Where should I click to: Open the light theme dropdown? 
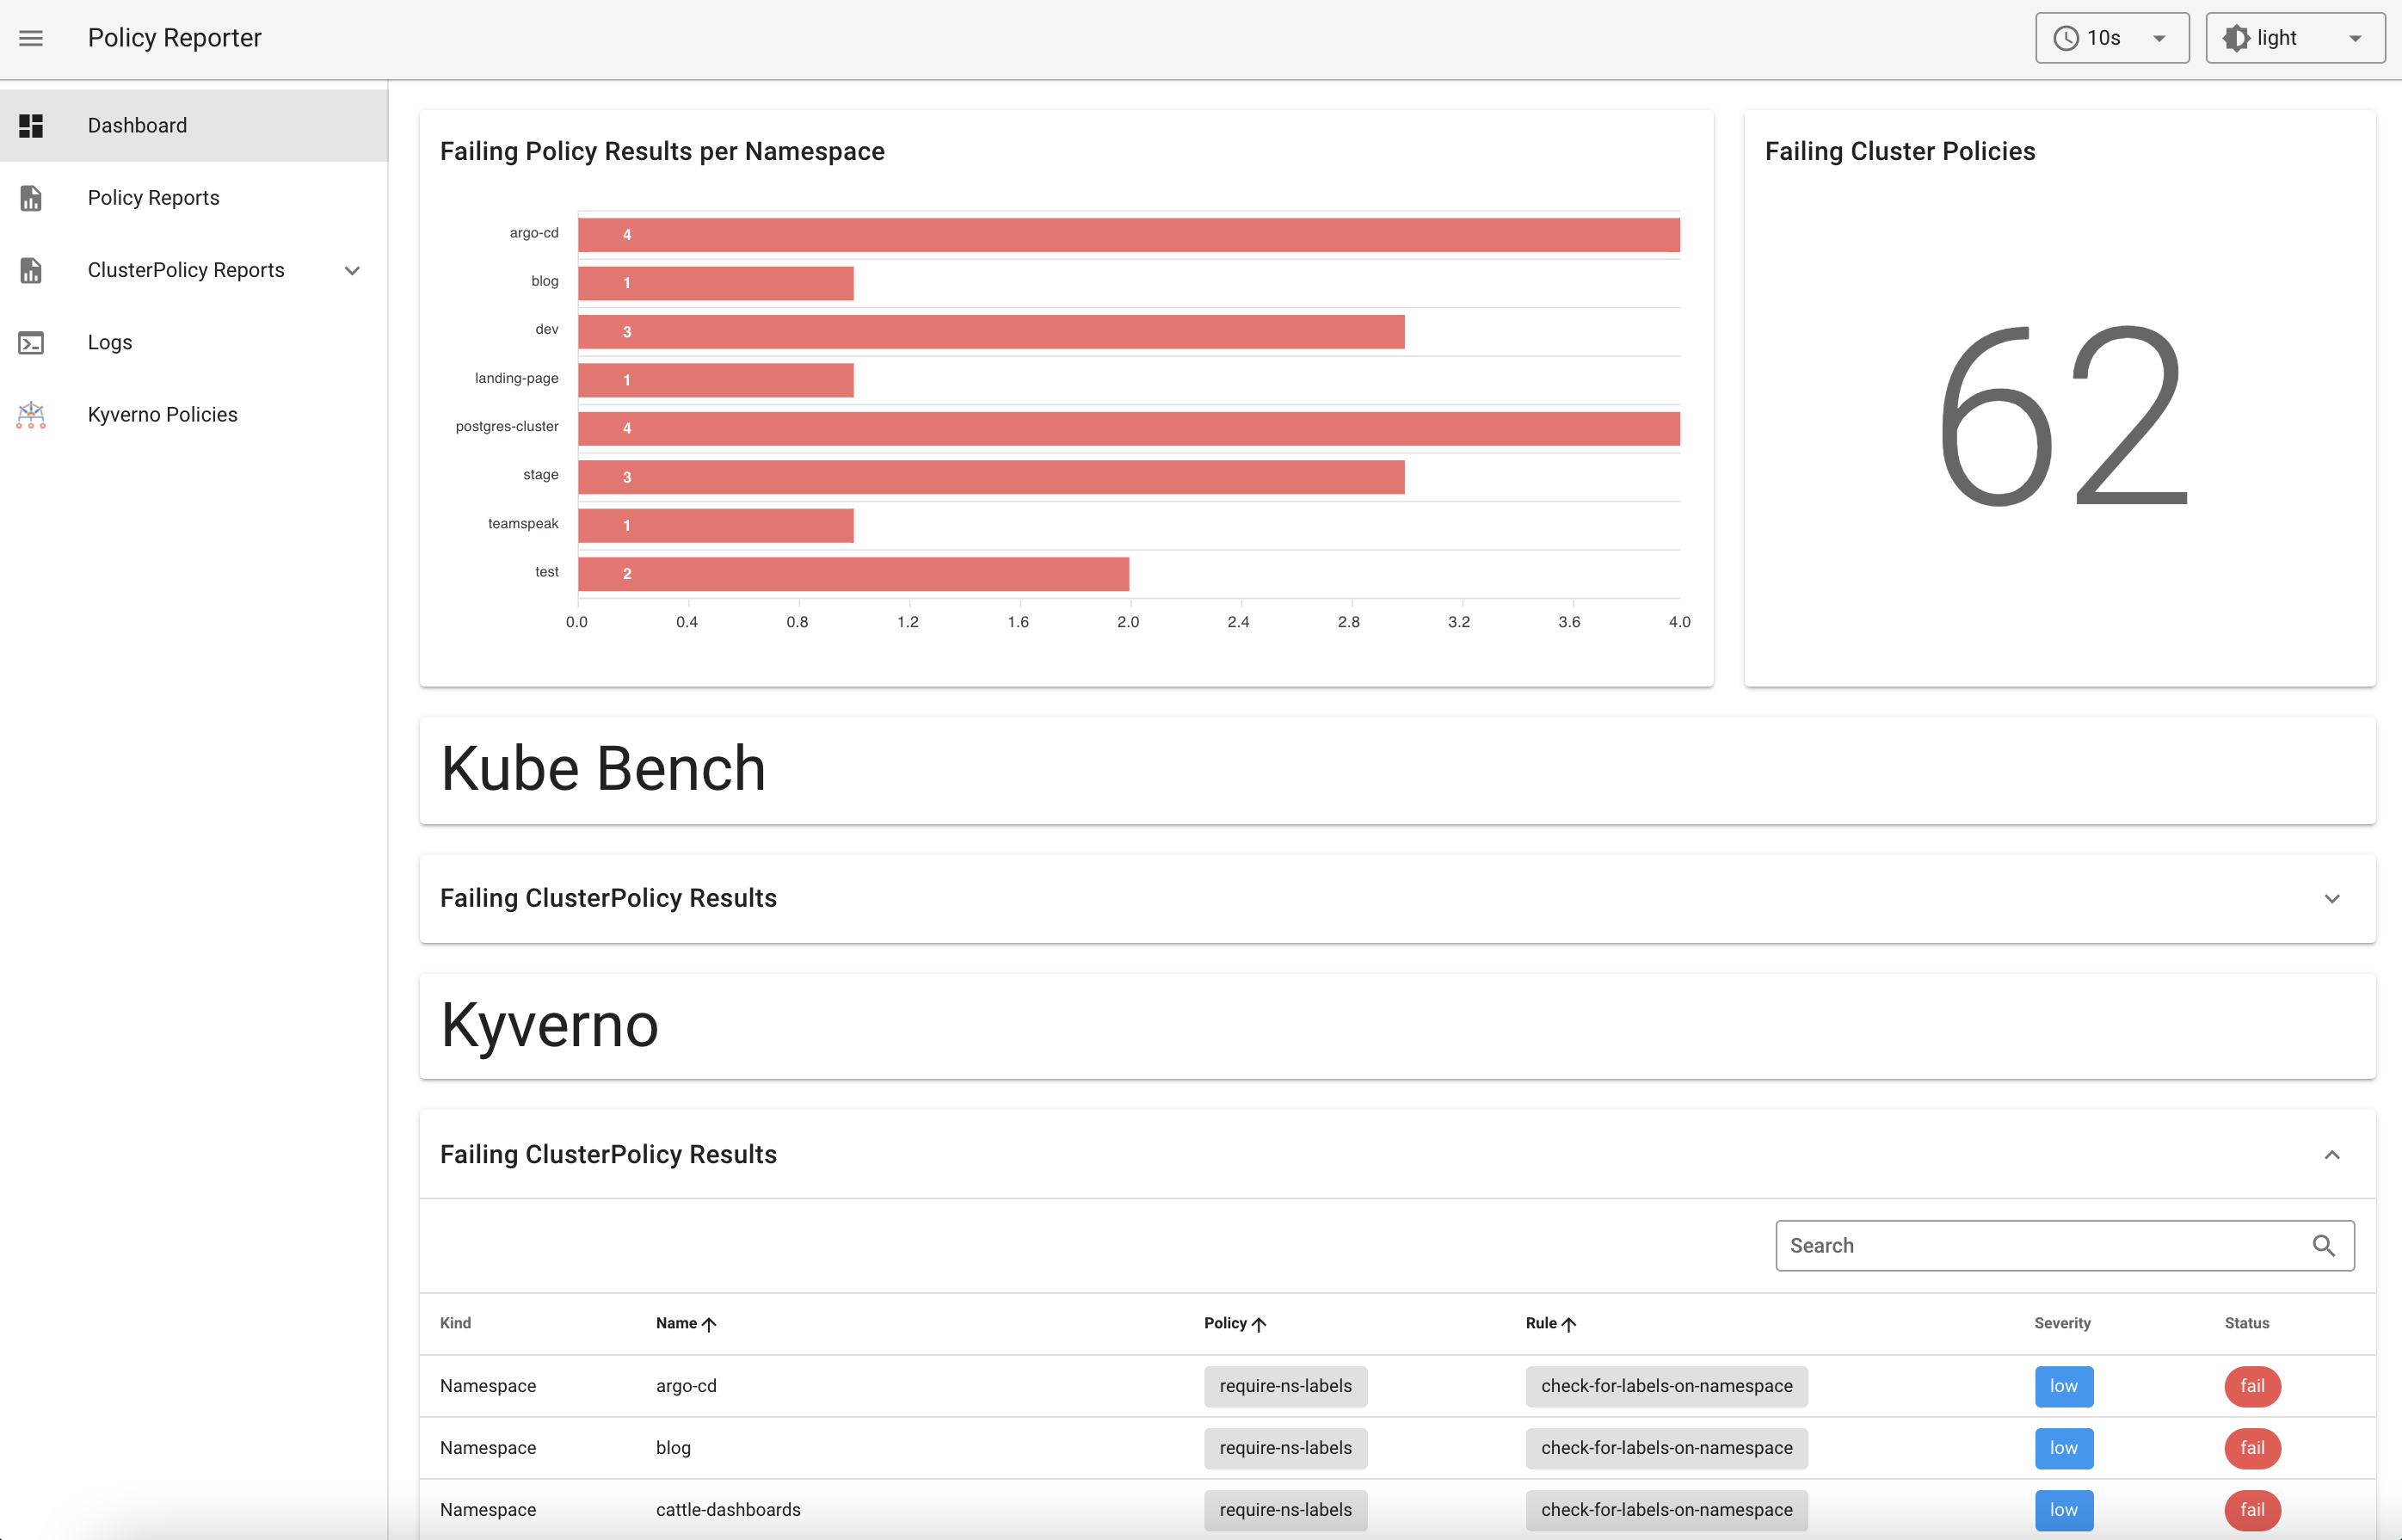(2356, 35)
